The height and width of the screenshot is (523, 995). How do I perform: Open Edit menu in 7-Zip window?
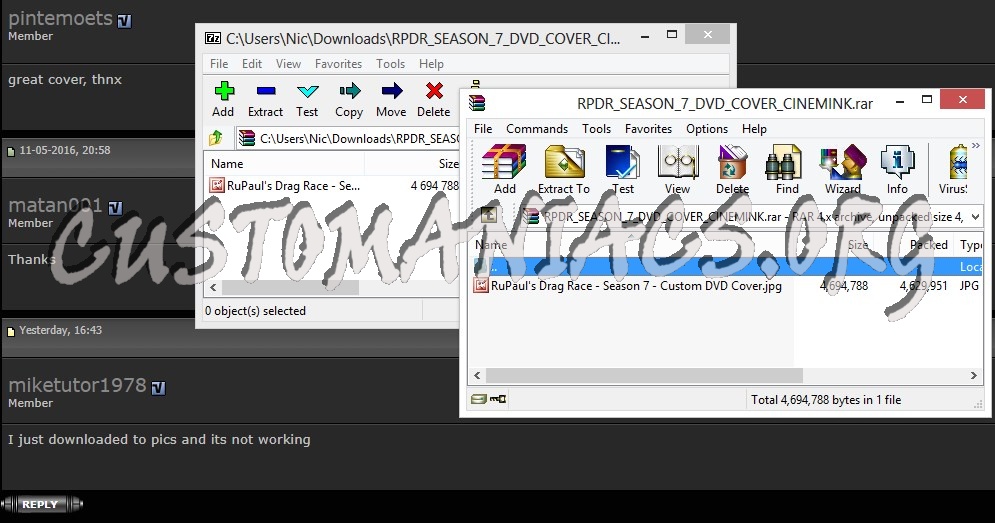point(252,64)
